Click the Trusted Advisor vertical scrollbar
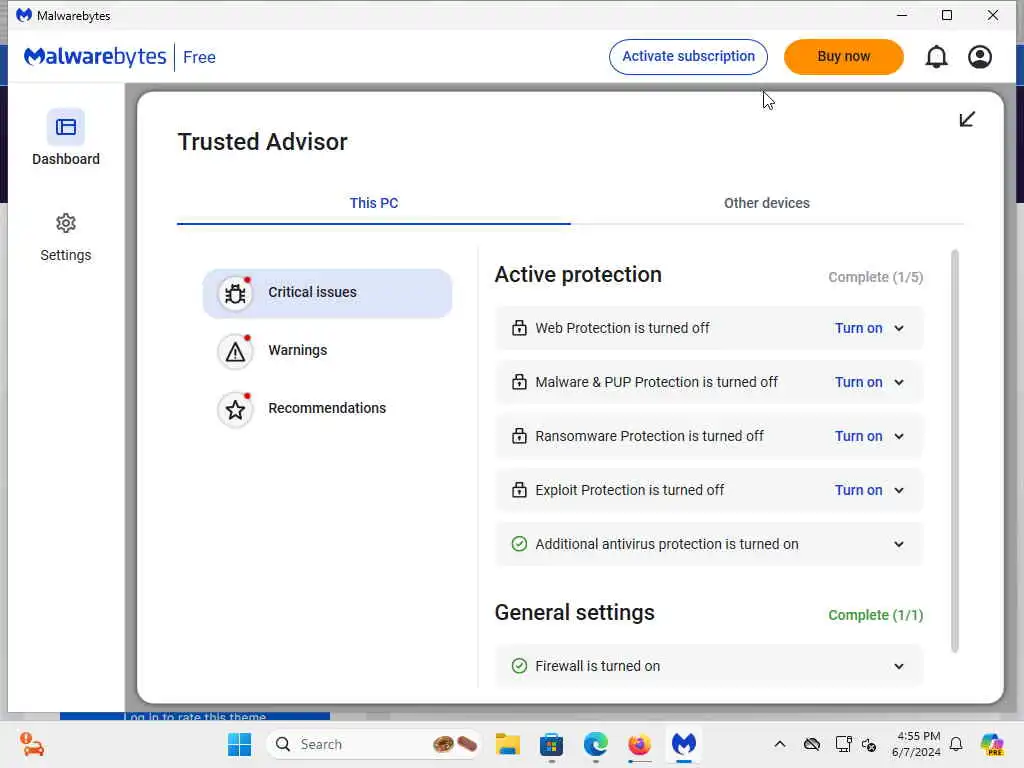1024x768 pixels. point(955,451)
